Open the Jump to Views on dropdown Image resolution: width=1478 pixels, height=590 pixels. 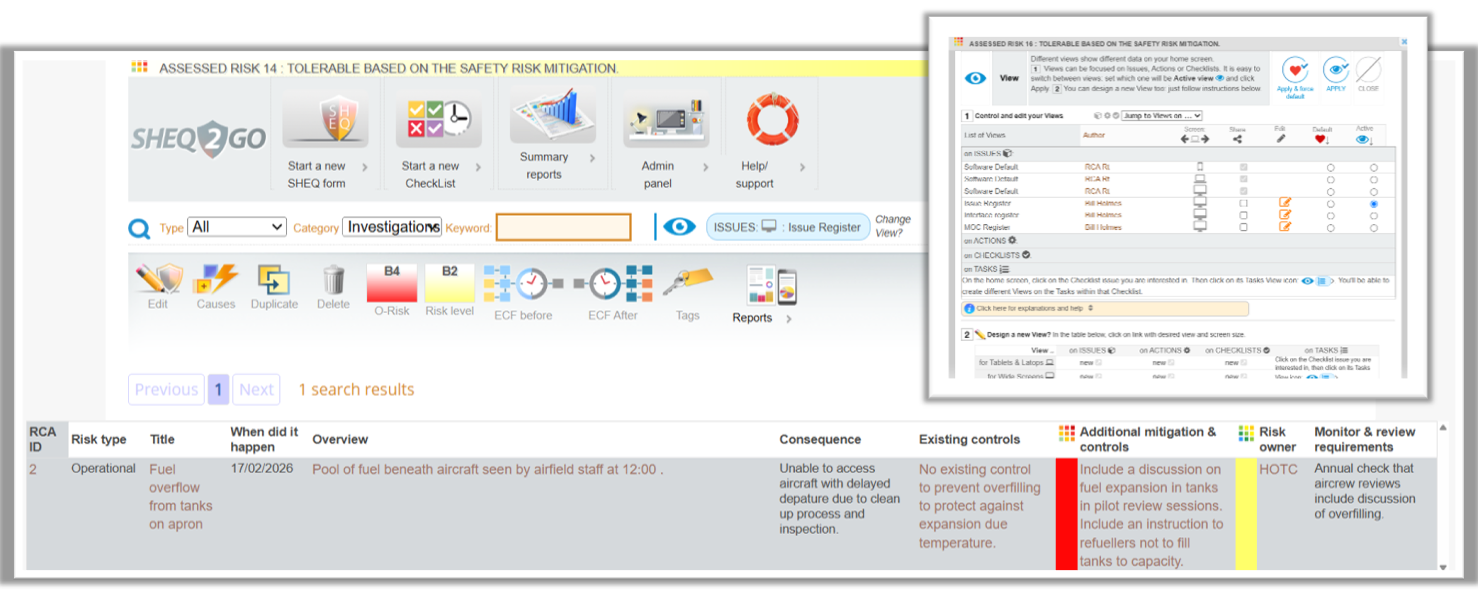coord(1162,116)
